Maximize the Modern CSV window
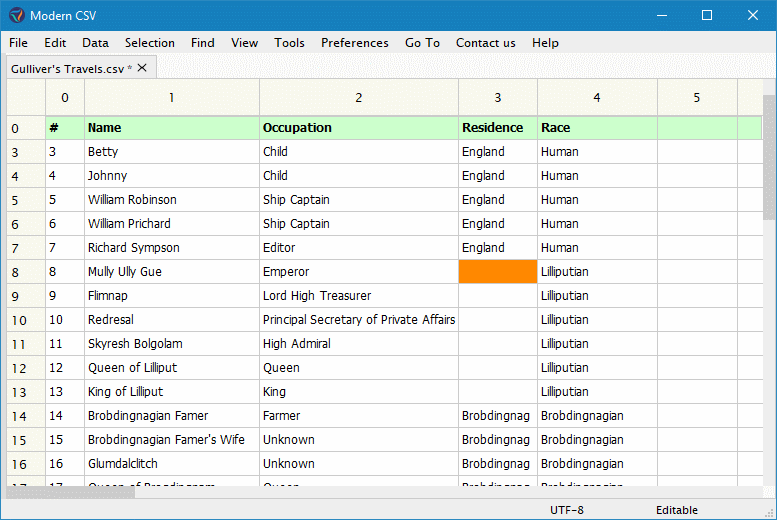Image resolution: width=777 pixels, height=520 pixels. [x=707, y=15]
